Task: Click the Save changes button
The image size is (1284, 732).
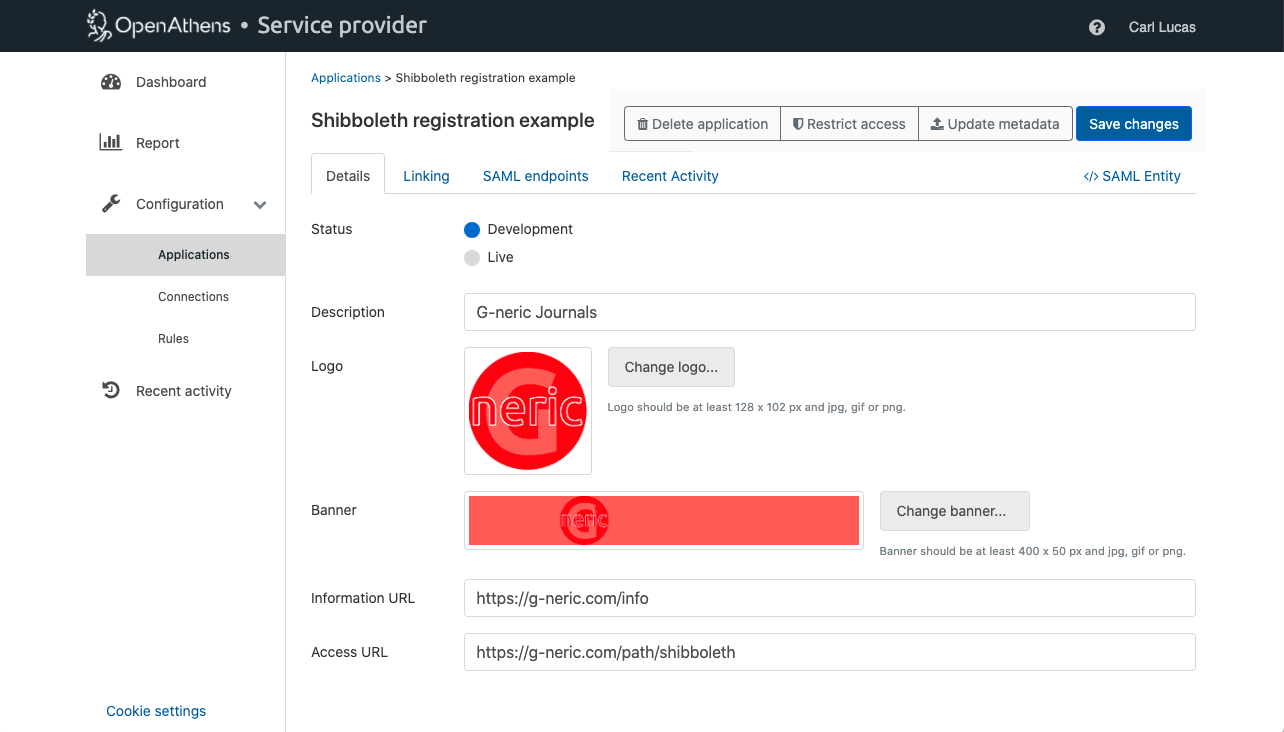Action: pyautogui.click(x=1133, y=124)
